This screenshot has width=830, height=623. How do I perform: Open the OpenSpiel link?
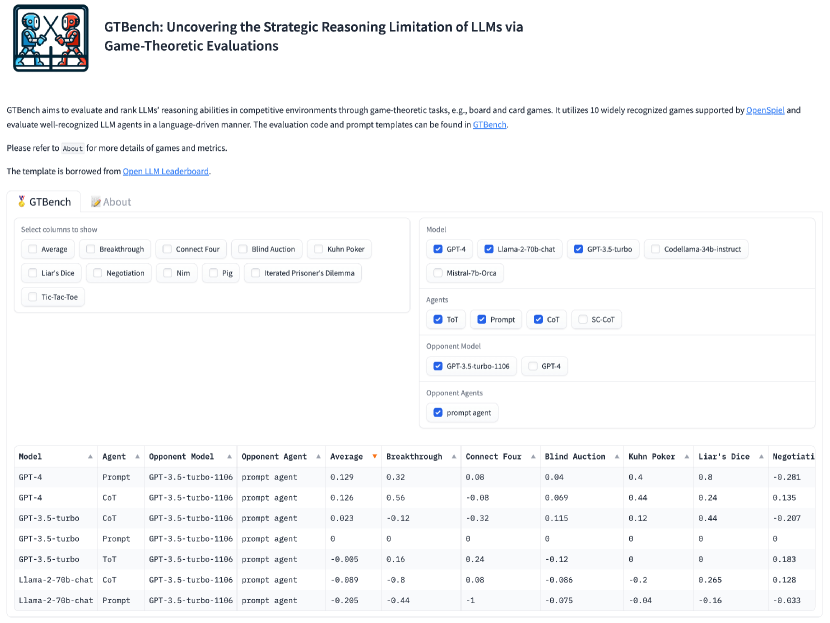click(x=767, y=110)
